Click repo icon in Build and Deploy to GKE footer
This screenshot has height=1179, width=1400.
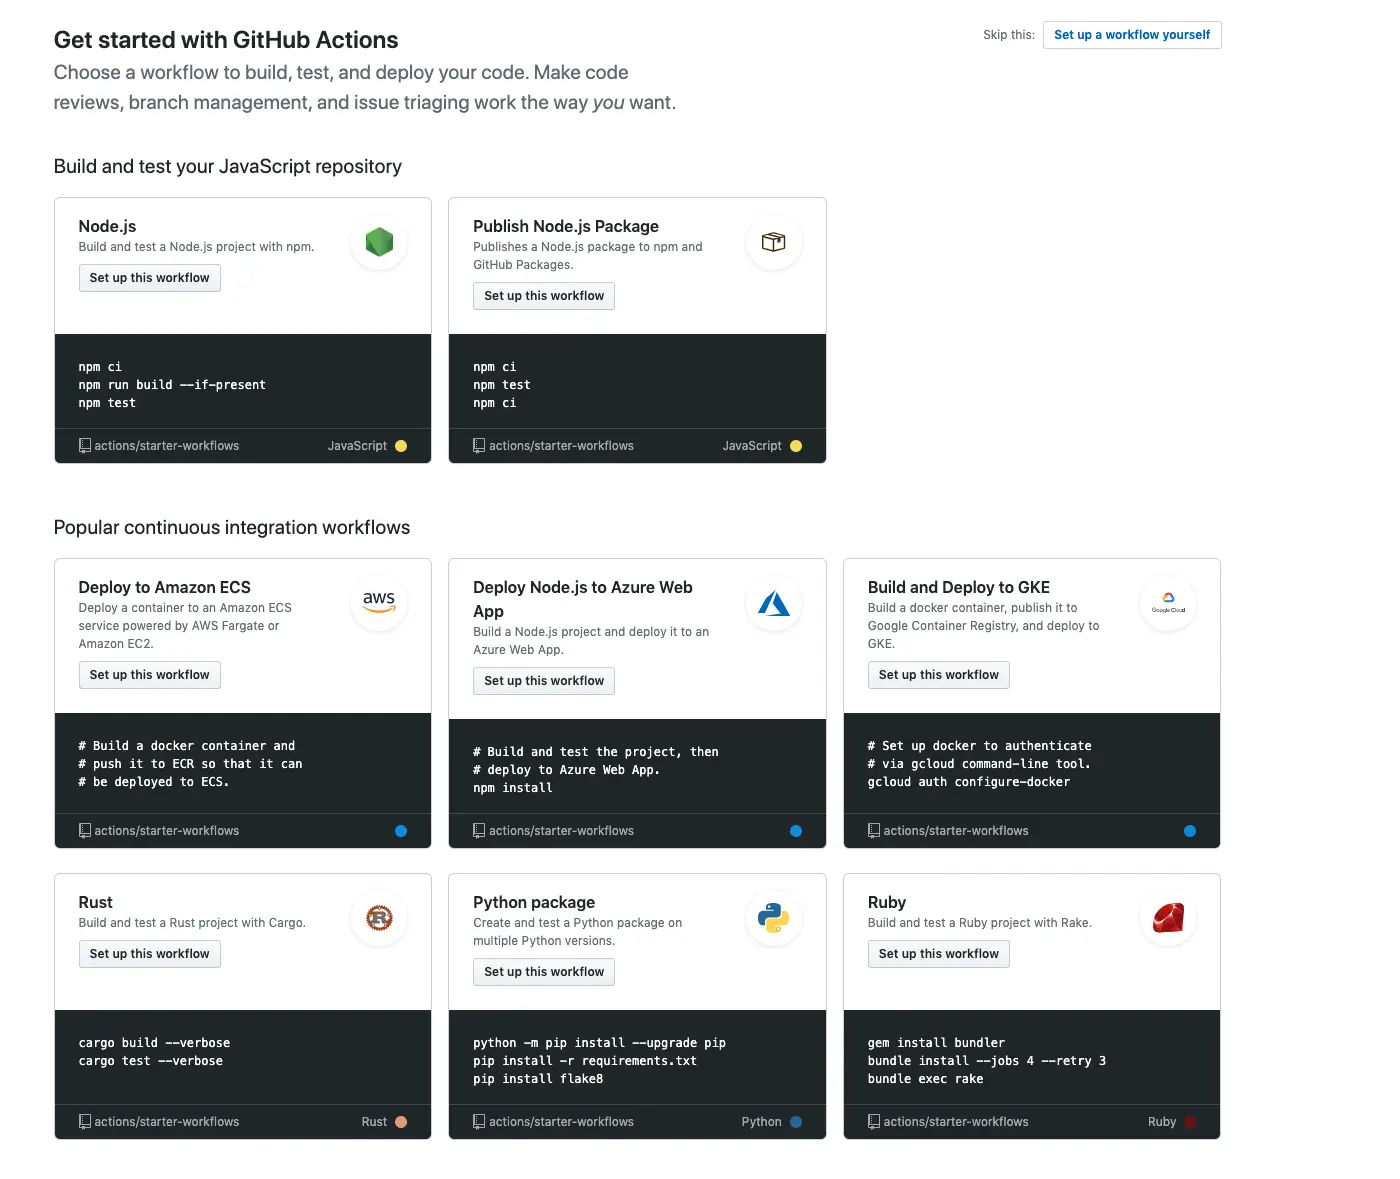[874, 831]
